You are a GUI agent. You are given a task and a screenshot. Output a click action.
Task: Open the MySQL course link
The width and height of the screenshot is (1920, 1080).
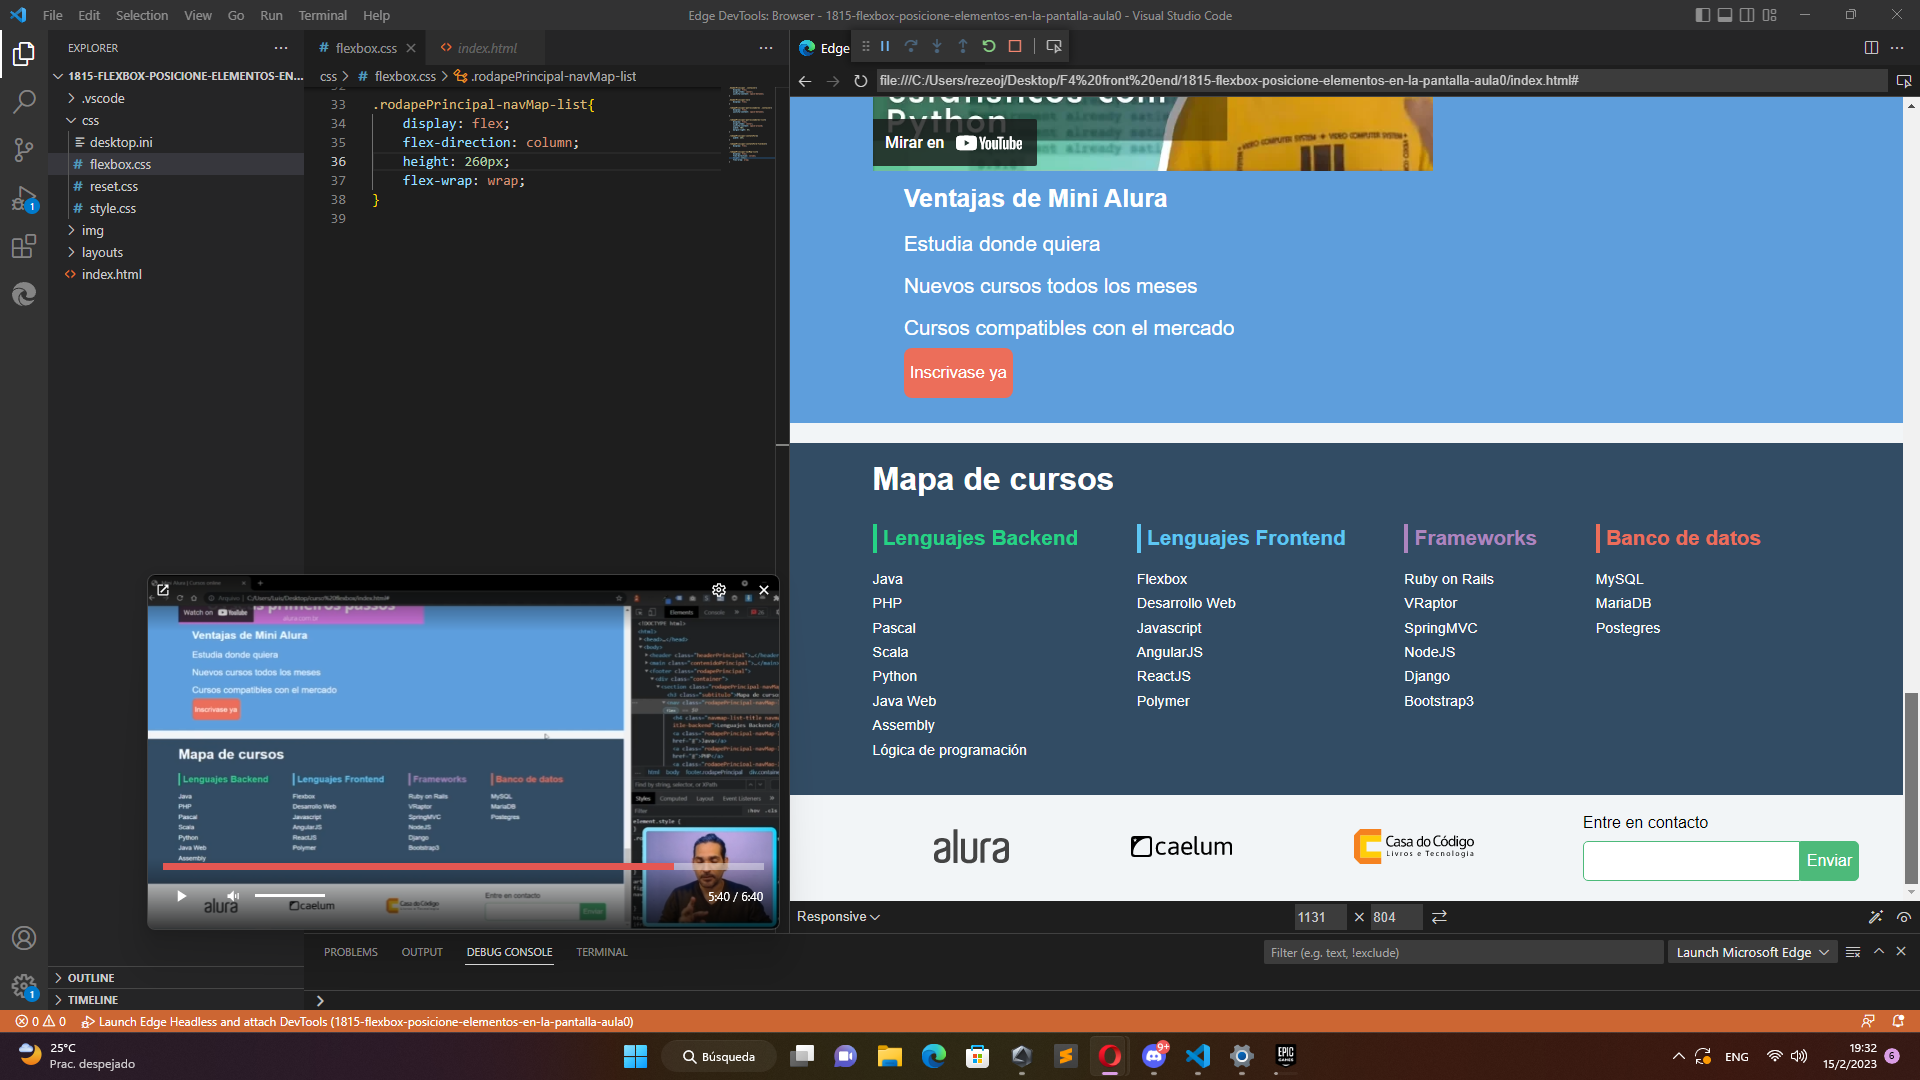point(1620,579)
